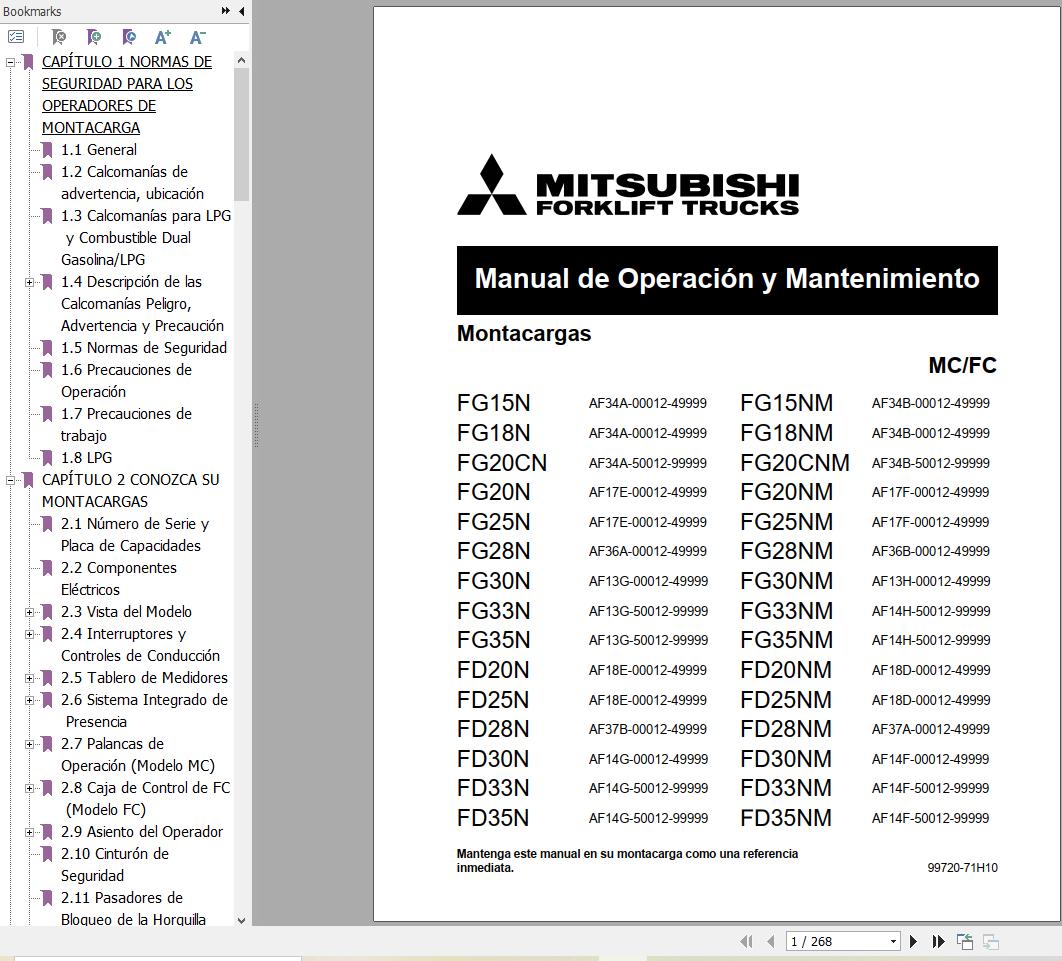
Task: Expand the panel using the double-arrow chevrons
Action: coord(227,11)
